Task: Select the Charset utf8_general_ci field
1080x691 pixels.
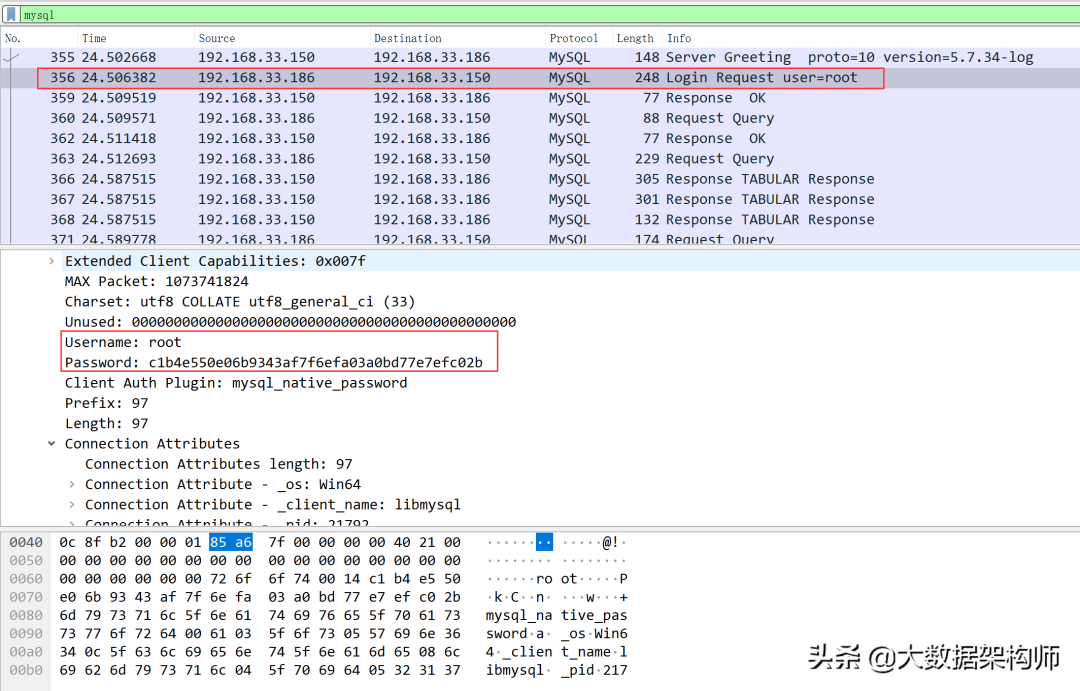Action: (x=240, y=302)
